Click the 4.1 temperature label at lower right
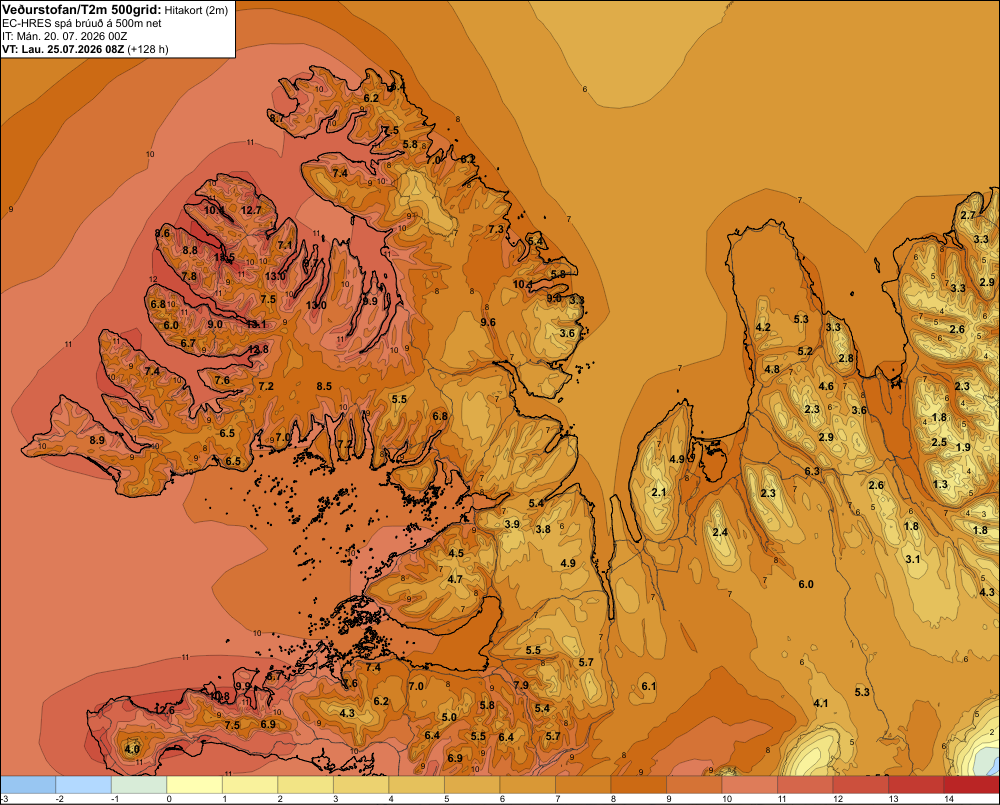The image size is (1000, 805). (x=821, y=703)
